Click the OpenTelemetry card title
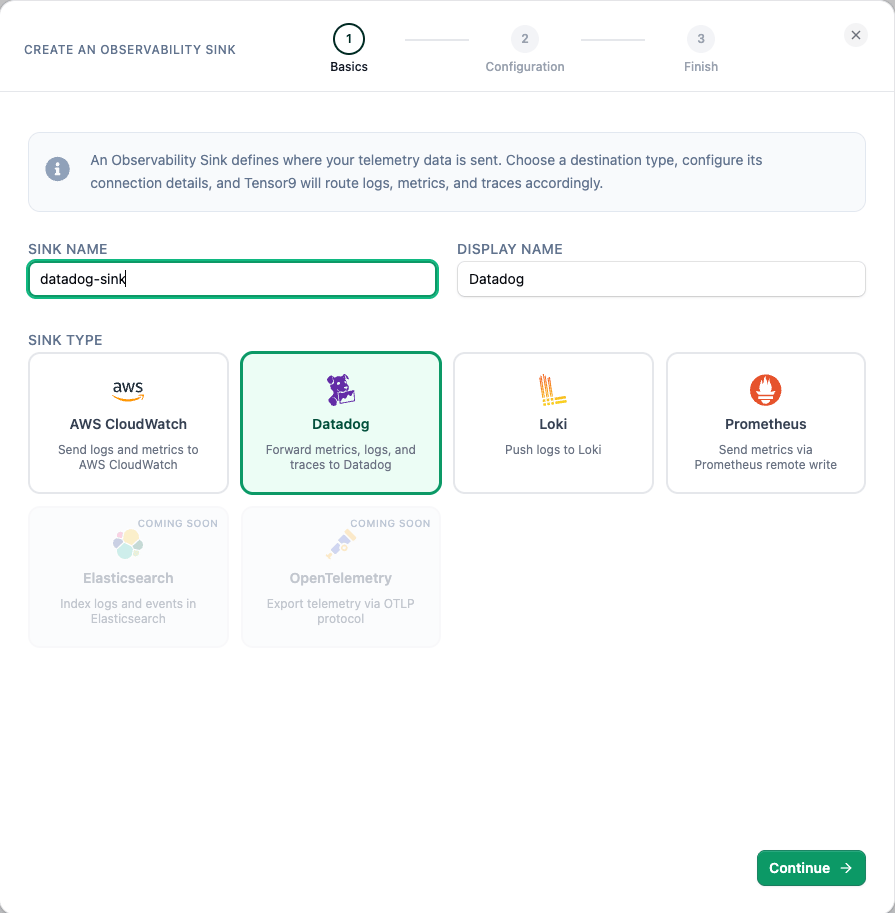The image size is (895, 913). [x=341, y=578]
